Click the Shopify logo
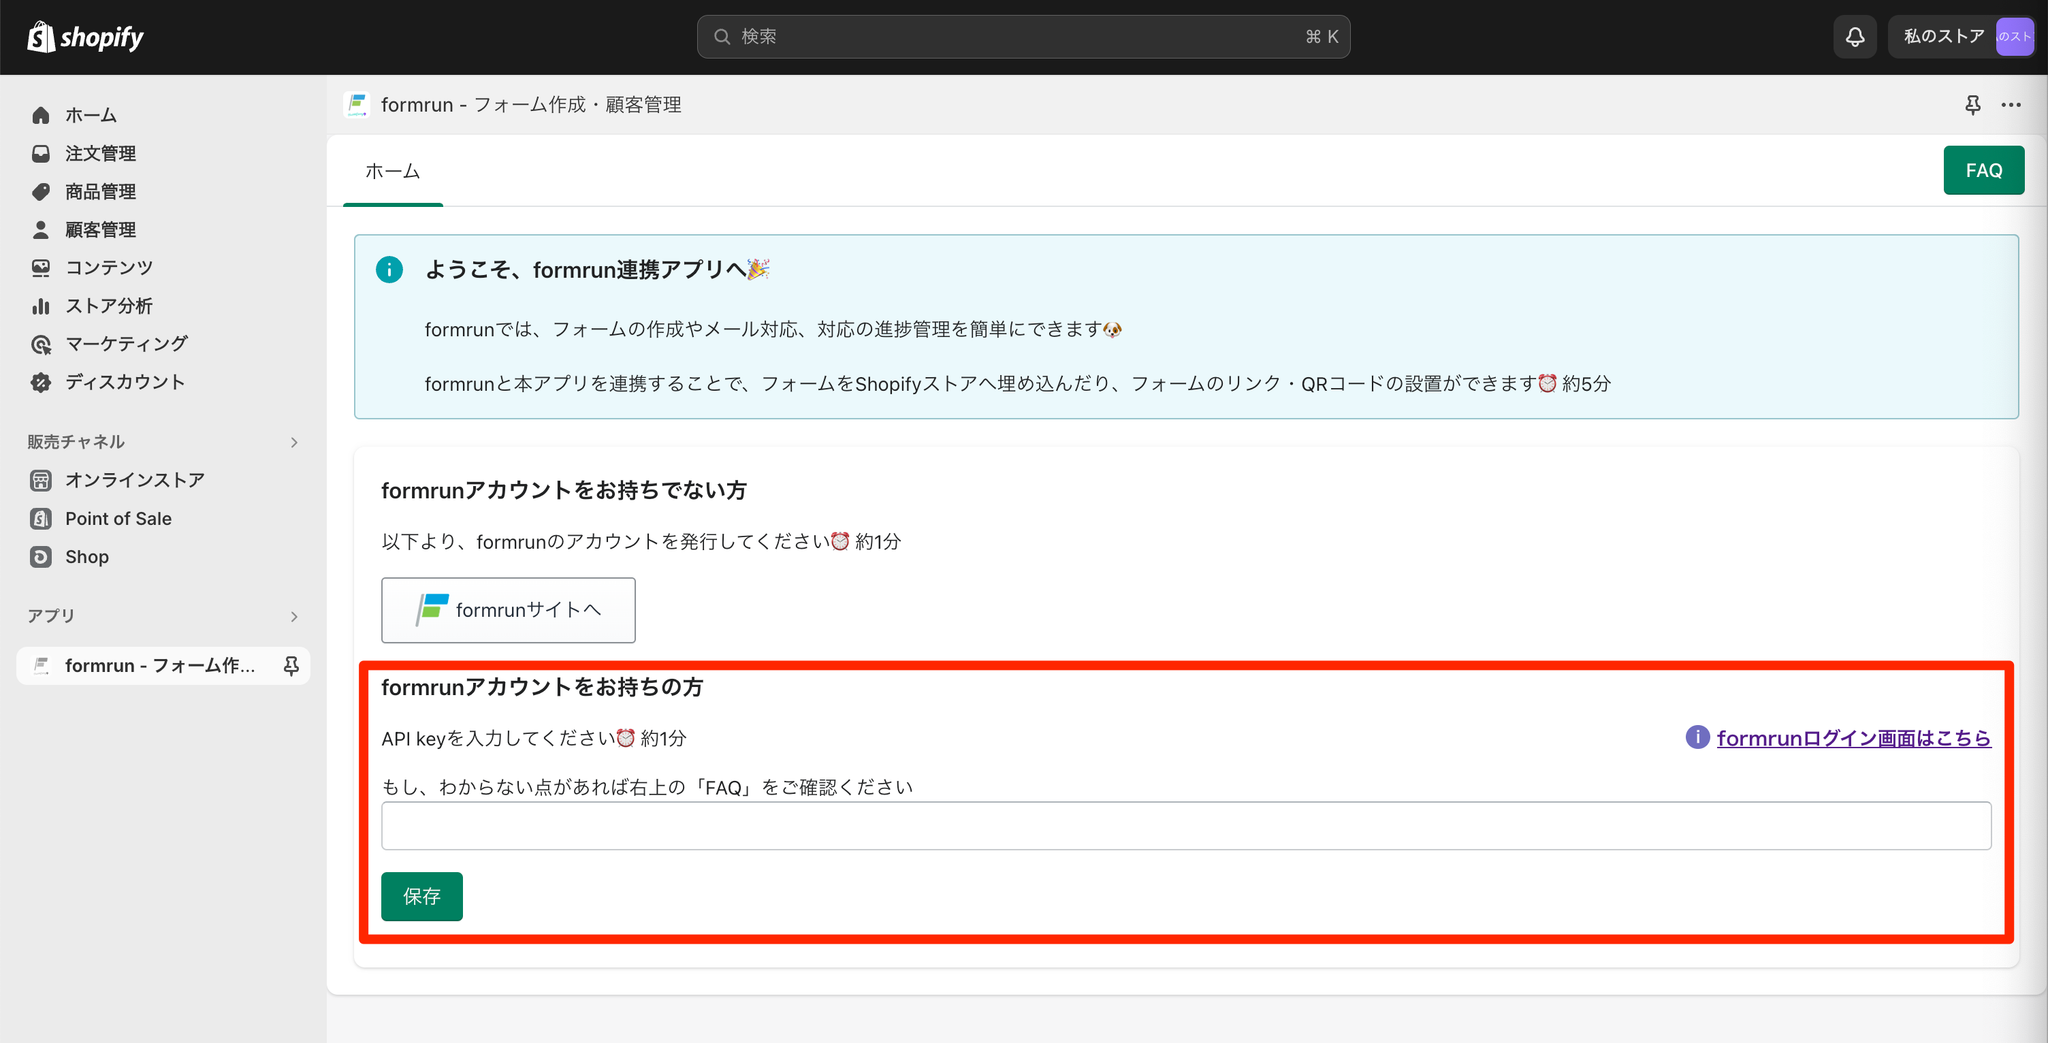The height and width of the screenshot is (1043, 2048). [86, 37]
